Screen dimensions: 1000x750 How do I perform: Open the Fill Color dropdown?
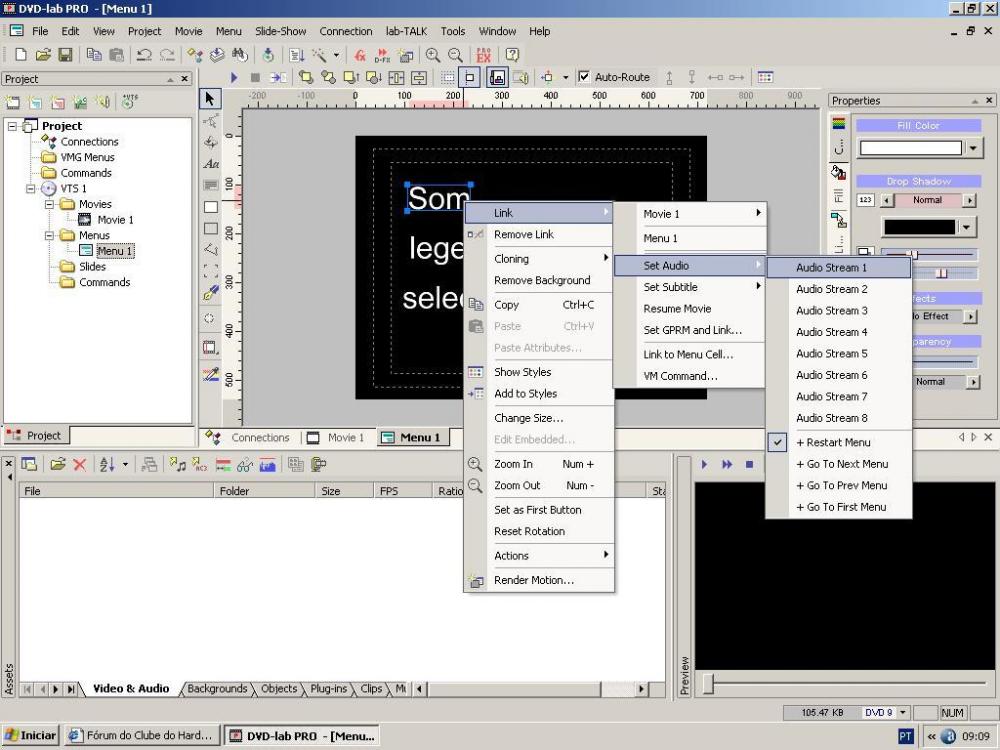(975, 148)
